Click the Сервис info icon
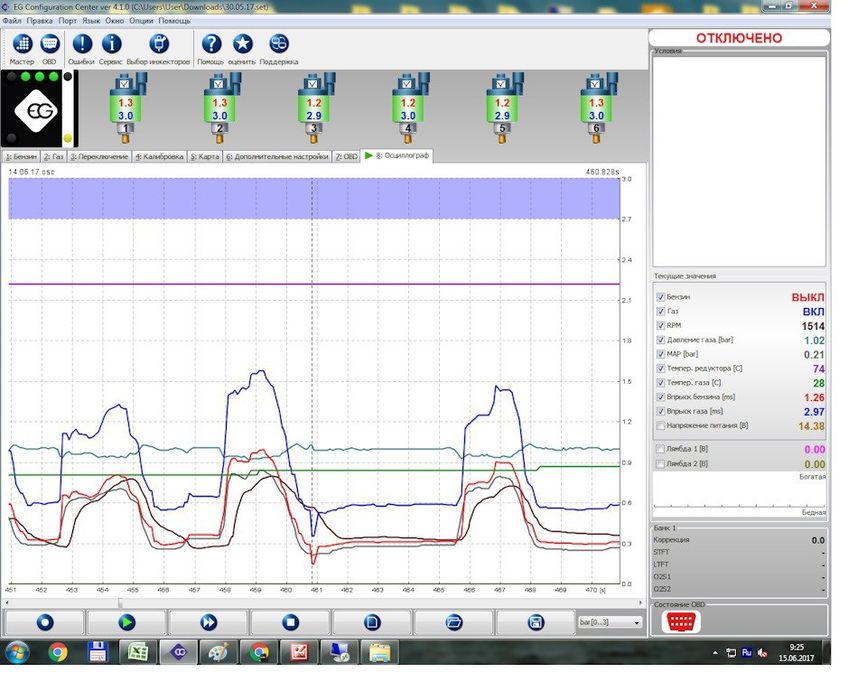The image size is (867, 700). coord(112,45)
